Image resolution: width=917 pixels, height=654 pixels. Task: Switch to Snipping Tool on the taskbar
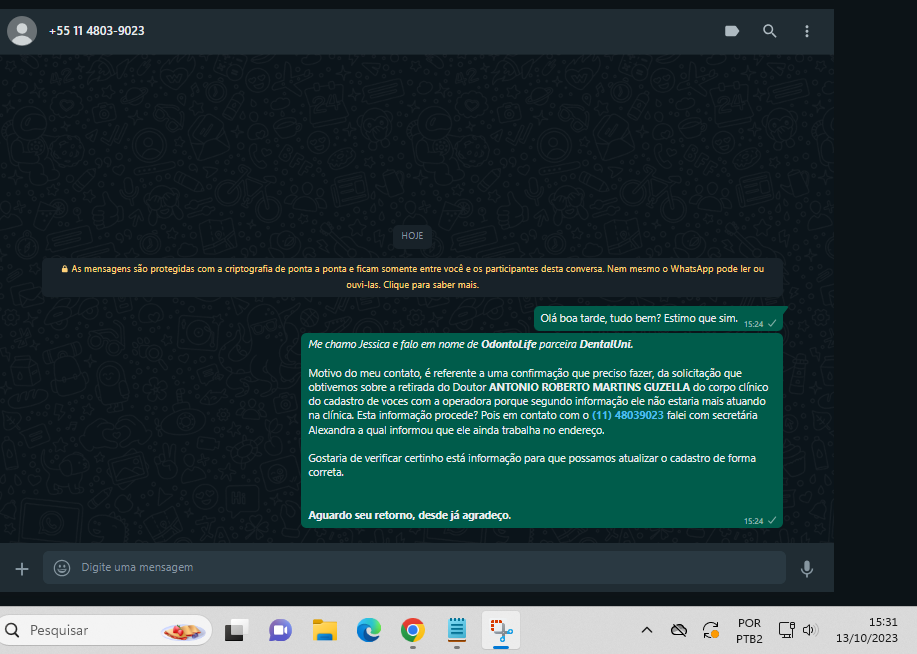coord(501,631)
